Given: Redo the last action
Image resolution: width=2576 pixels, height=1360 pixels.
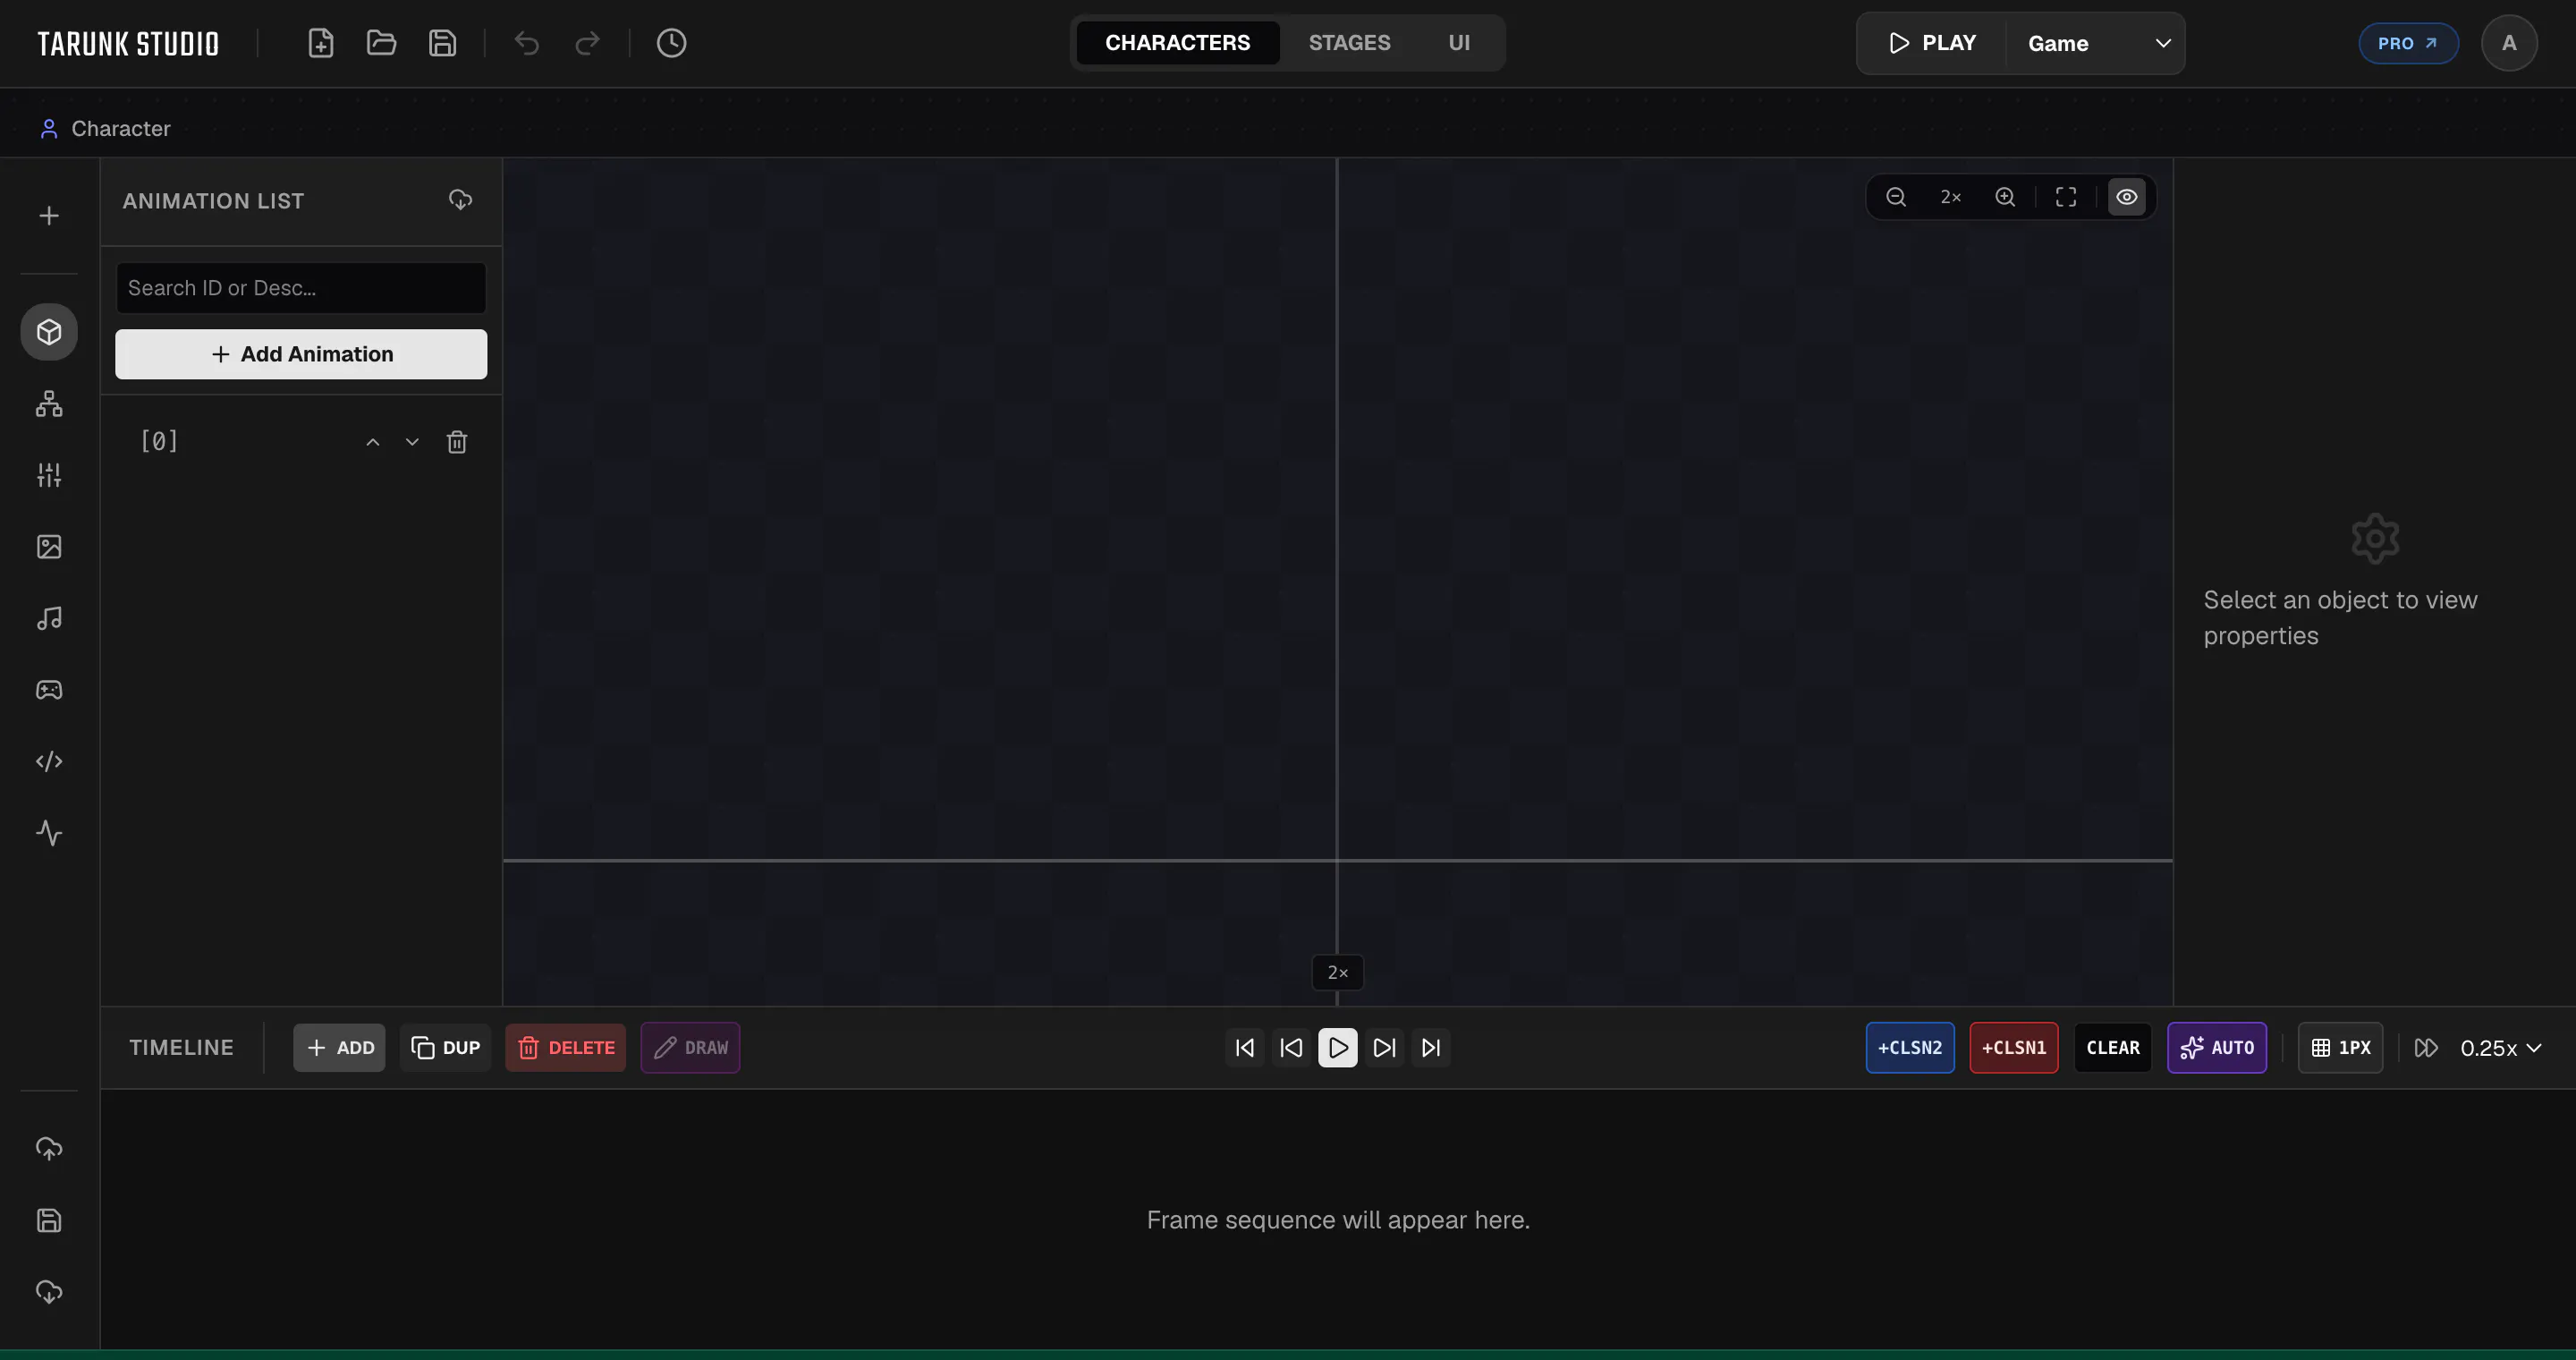Looking at the screenshot, I should 588,43.
